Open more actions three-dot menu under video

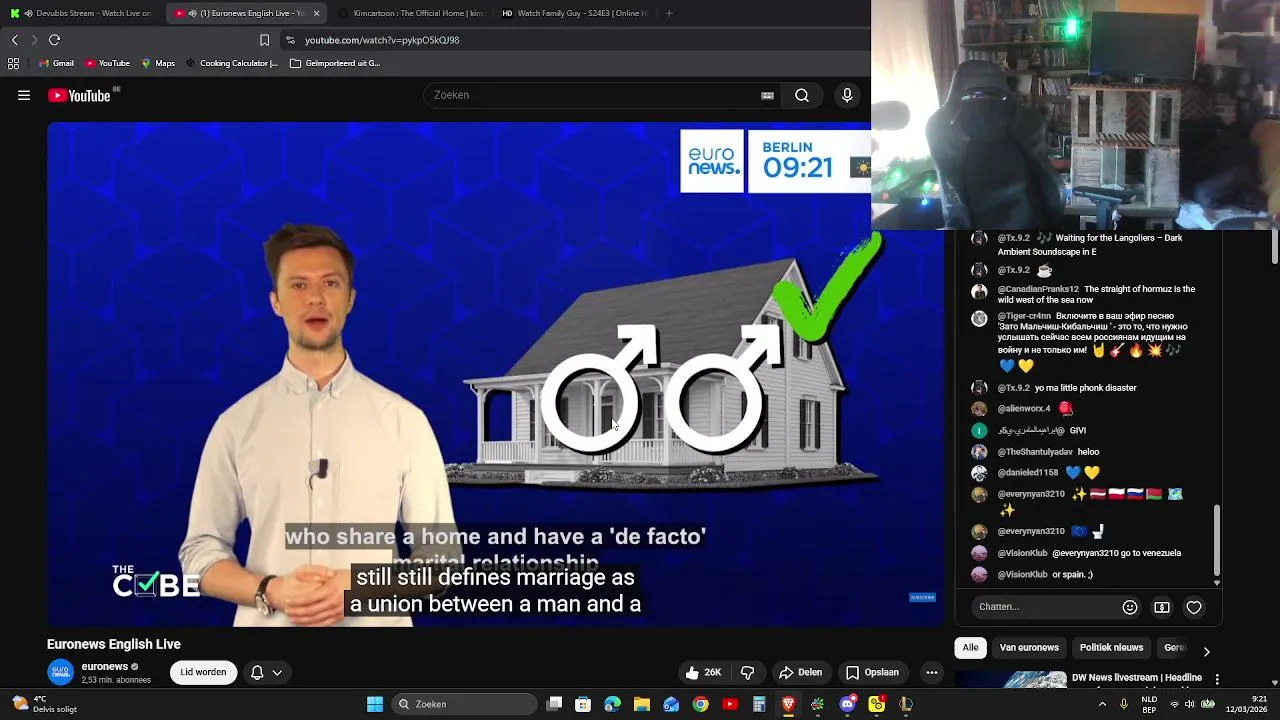click(932, 673)
